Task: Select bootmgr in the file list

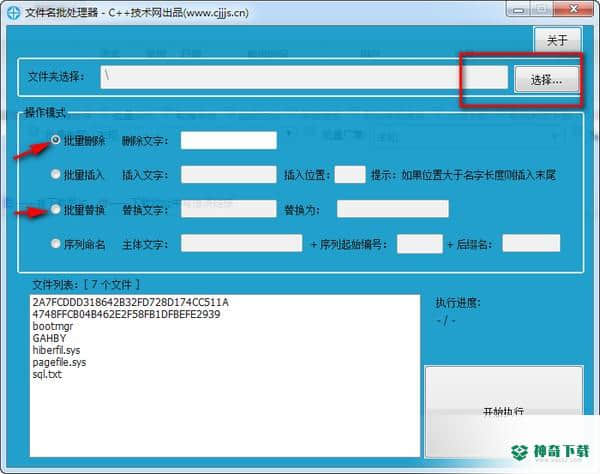Action: click(x=53, y=326)
